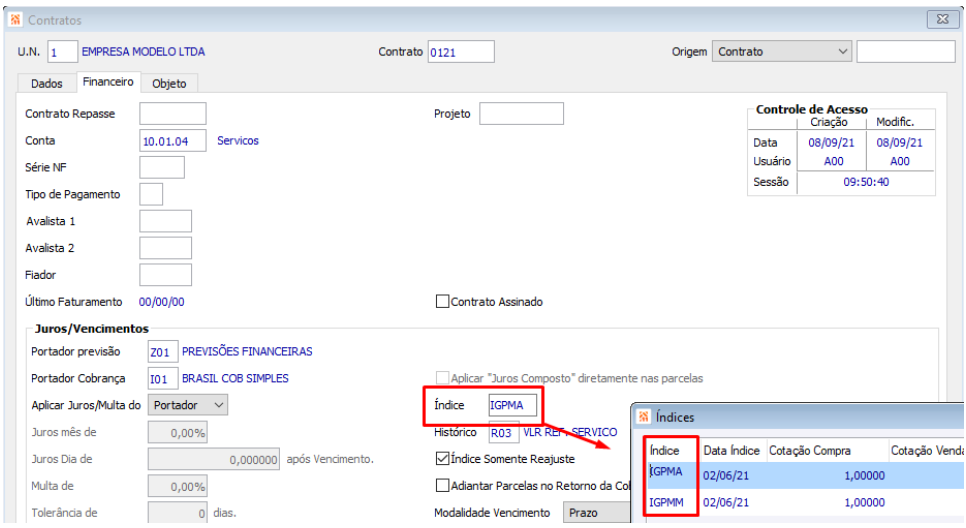
Task: Click the U.N. input field
Action: click(62, 52)
